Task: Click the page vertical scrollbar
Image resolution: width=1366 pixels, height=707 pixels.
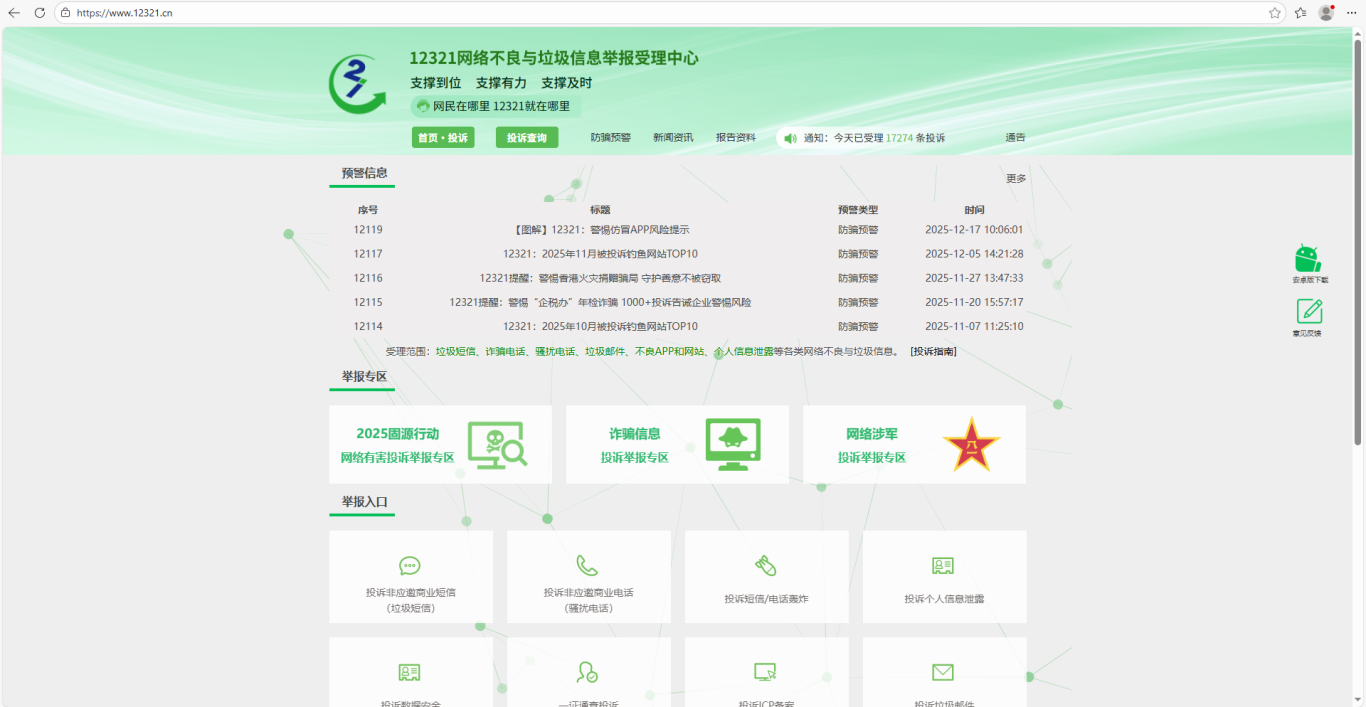Action: point(1358,240)
